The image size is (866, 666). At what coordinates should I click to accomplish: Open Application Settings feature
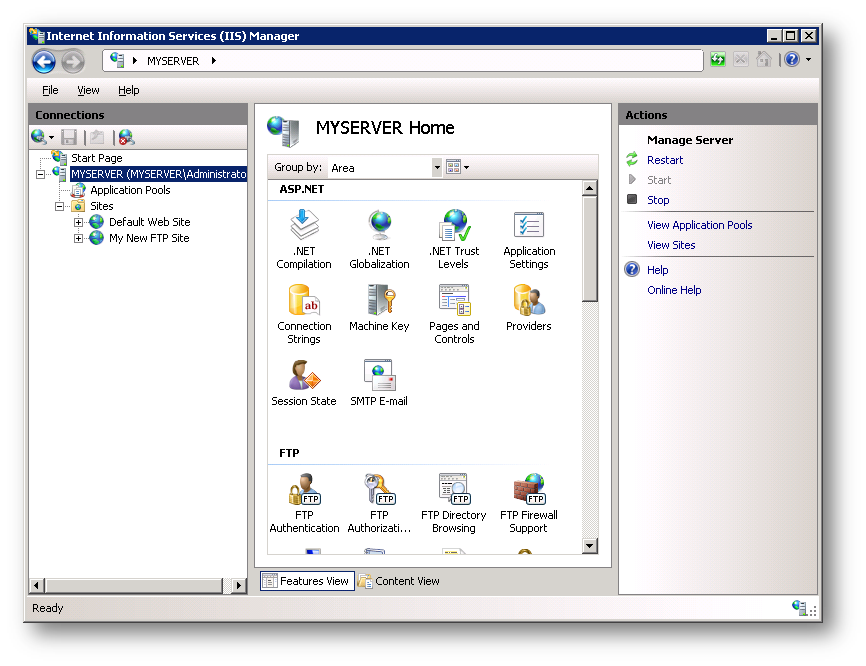point(529,239)
